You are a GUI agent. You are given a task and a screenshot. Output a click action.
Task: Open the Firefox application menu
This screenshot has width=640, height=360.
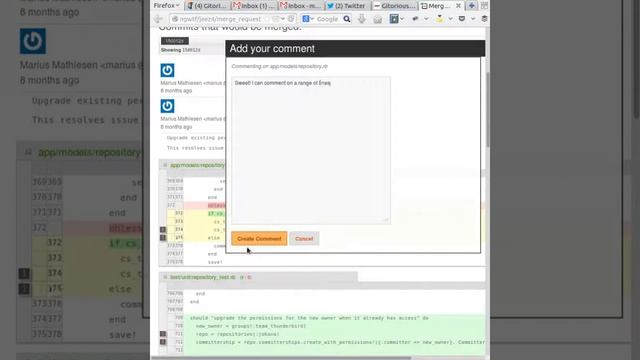coord(167,6)
